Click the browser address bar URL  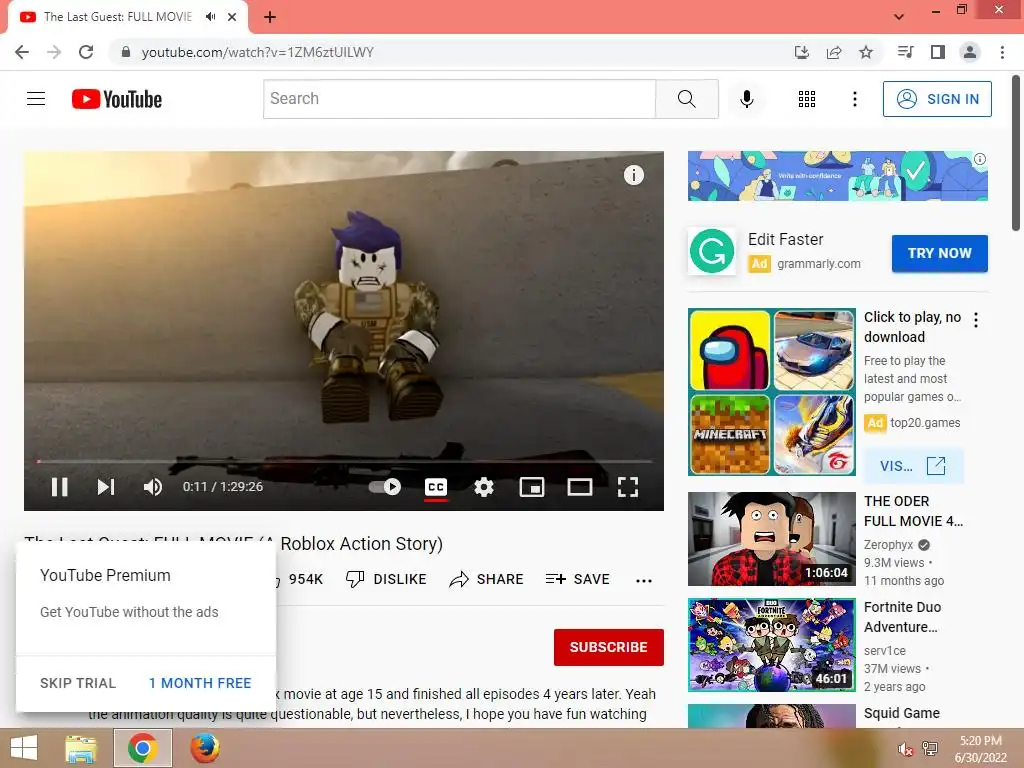pyautogui.click(x=258, y=52)
